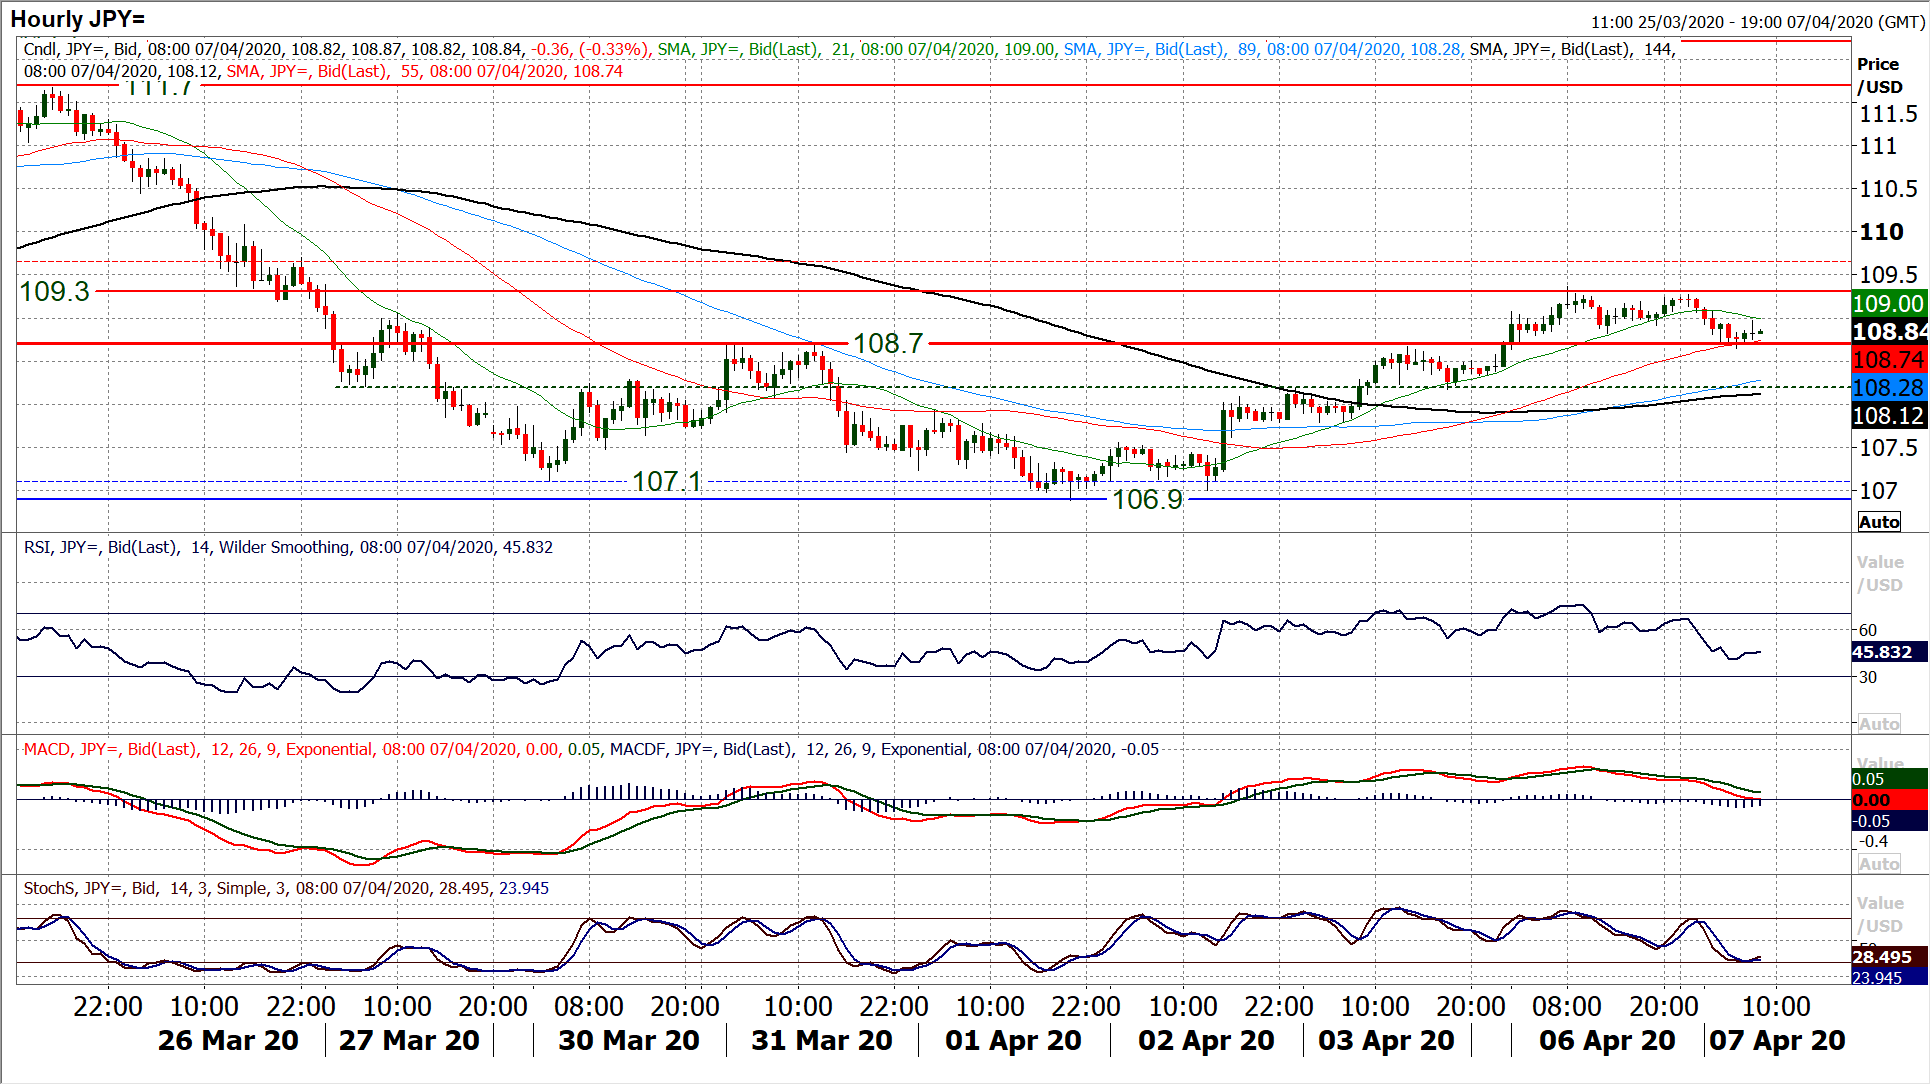Click the MACD -0.05 dark blue value tag

pyautogui.click(x=1888, y=821)
